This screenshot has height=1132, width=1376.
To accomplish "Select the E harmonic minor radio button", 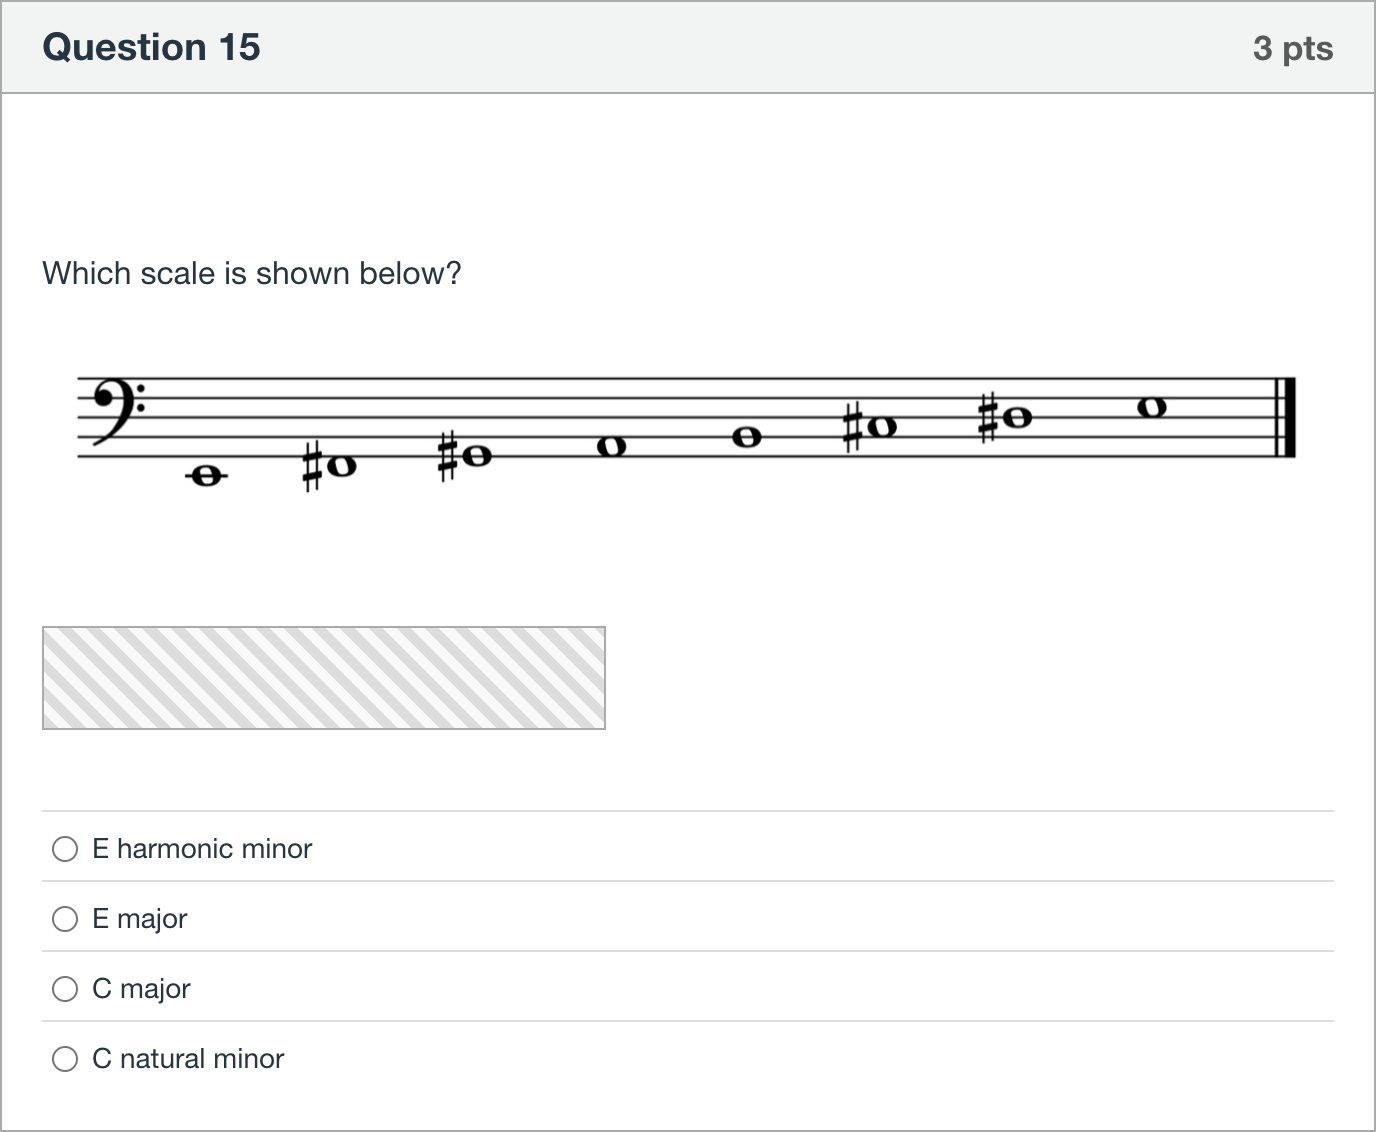I will (x=65, y=849).
